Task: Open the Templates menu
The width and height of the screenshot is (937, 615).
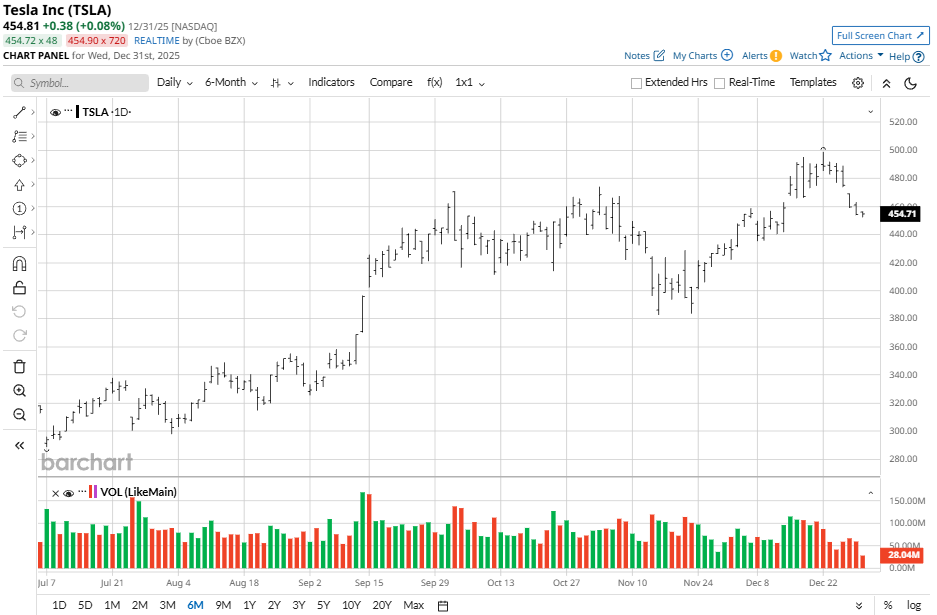Action: (813, 82)
